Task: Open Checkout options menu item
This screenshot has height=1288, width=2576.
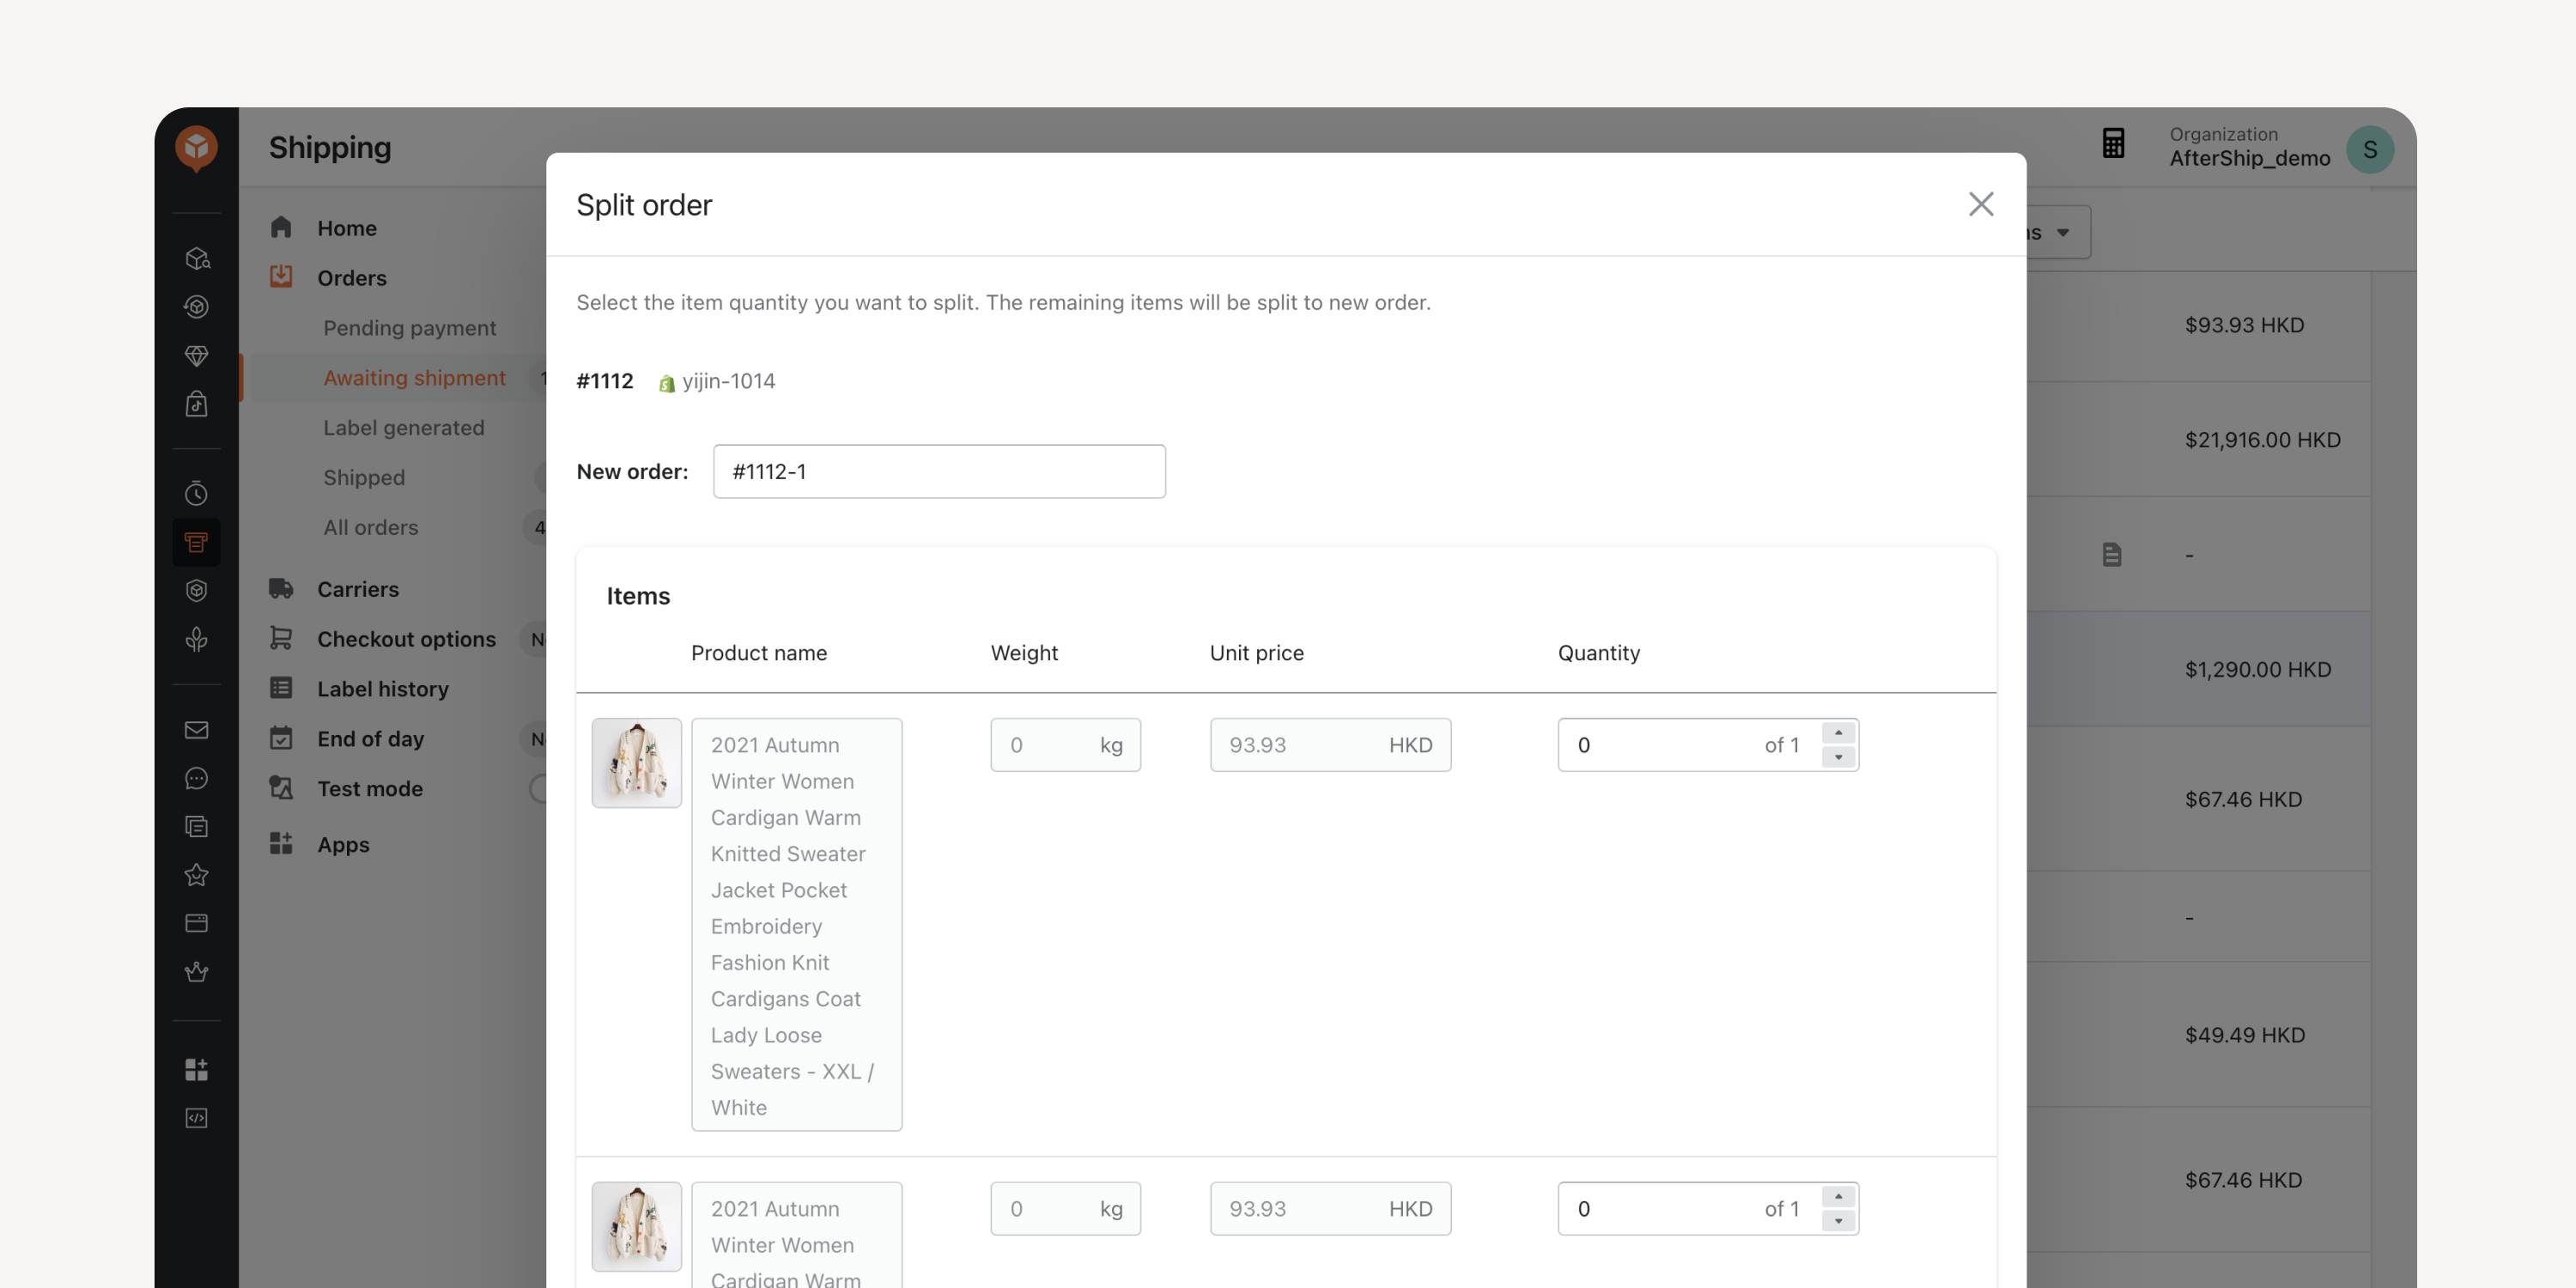Action: pyautogui.click(x=406, y=639)
